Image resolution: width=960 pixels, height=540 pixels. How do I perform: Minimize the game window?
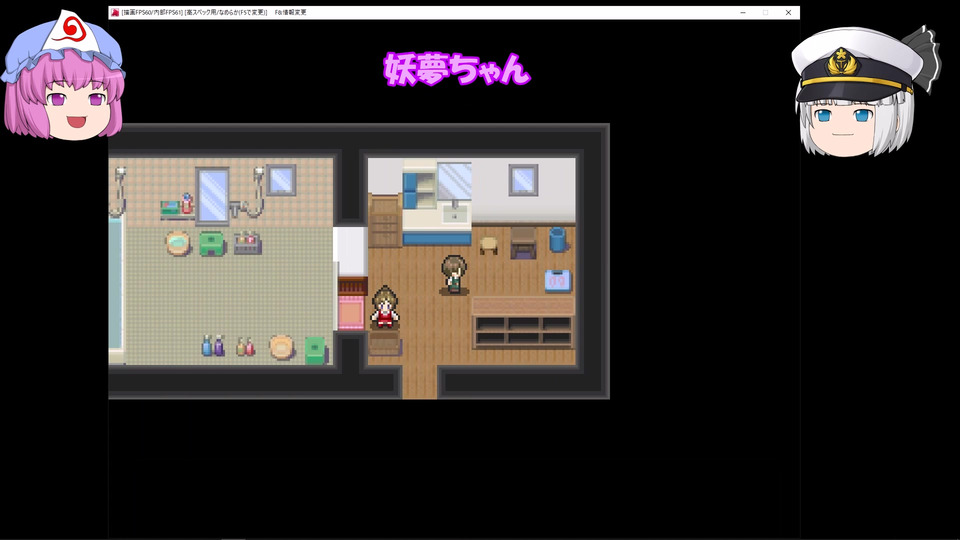click(x=743, y=12)
